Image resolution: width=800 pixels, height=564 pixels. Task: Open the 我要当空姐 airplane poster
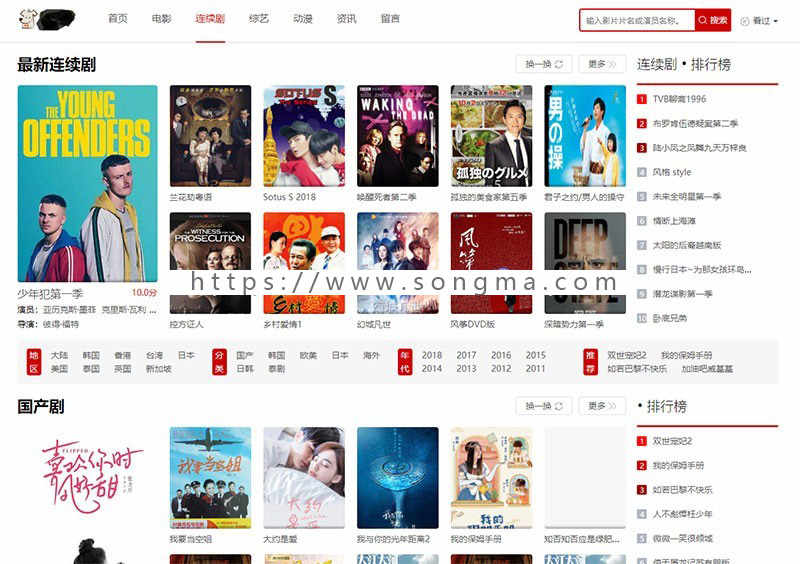tap(210, 478)
